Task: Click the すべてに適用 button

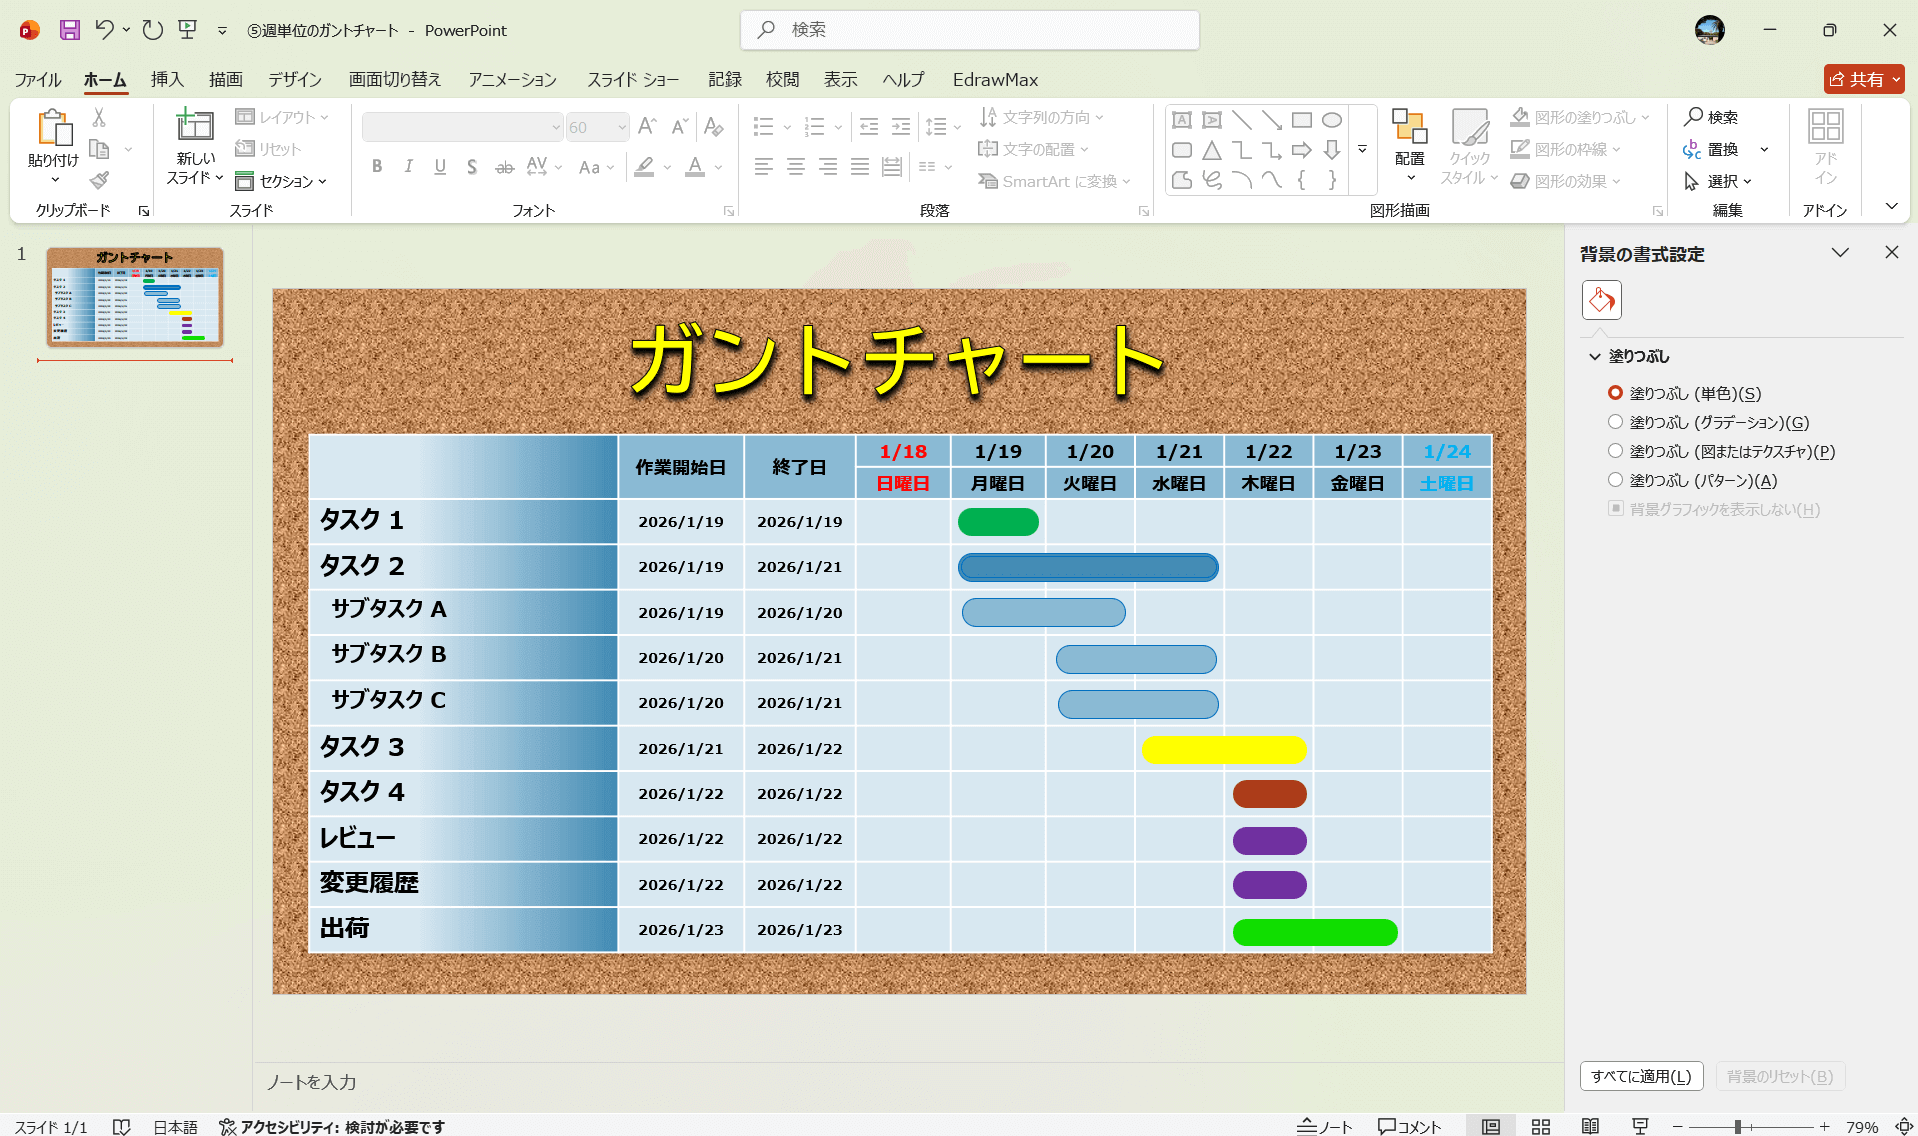Action: (1640, 1076)
